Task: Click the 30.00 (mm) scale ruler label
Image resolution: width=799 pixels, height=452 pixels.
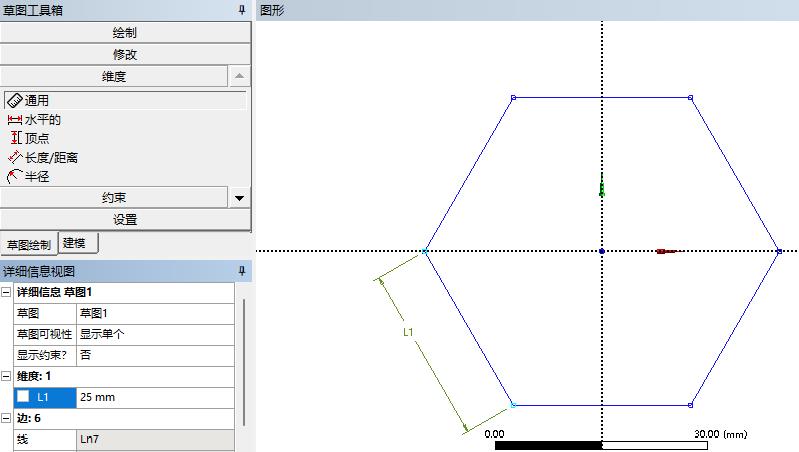Action: pyautogui.click(x=721, y=434)
